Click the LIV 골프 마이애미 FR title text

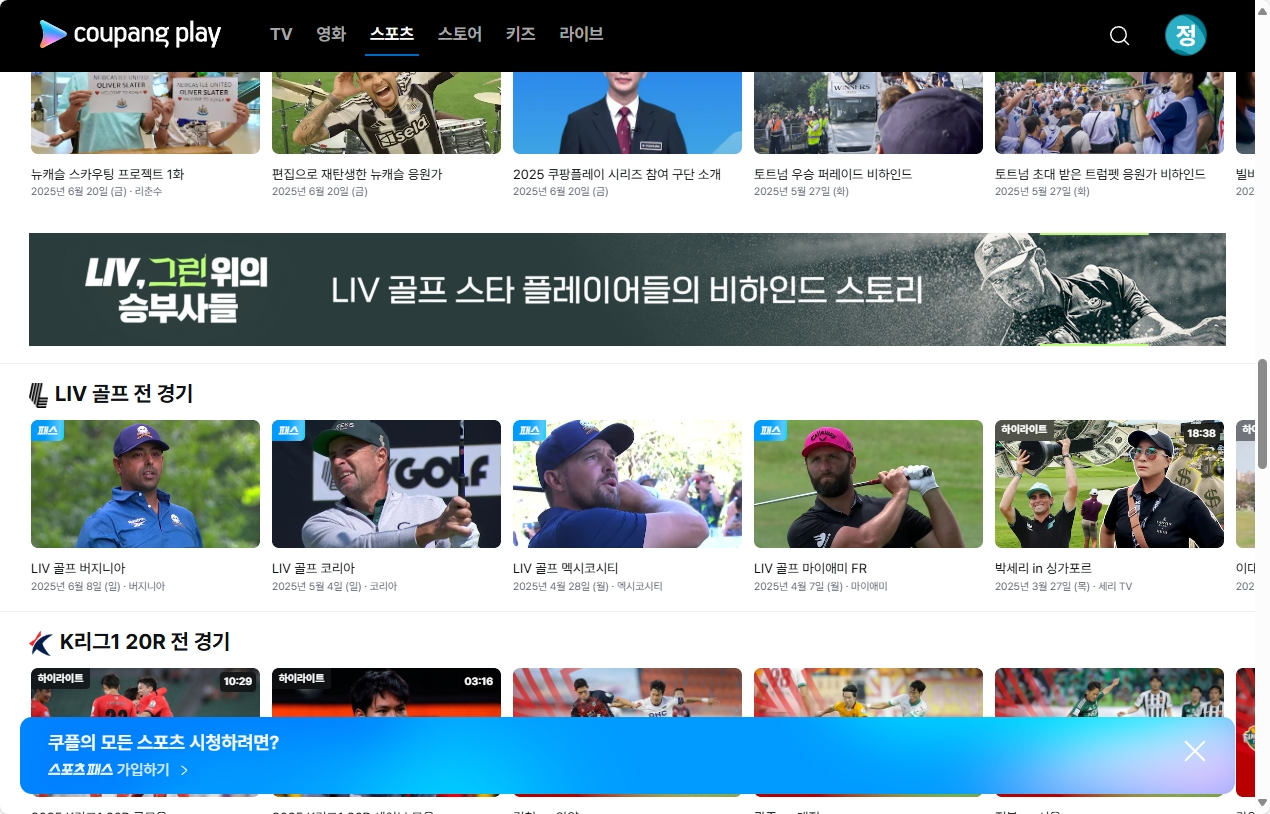pos(810,568)
